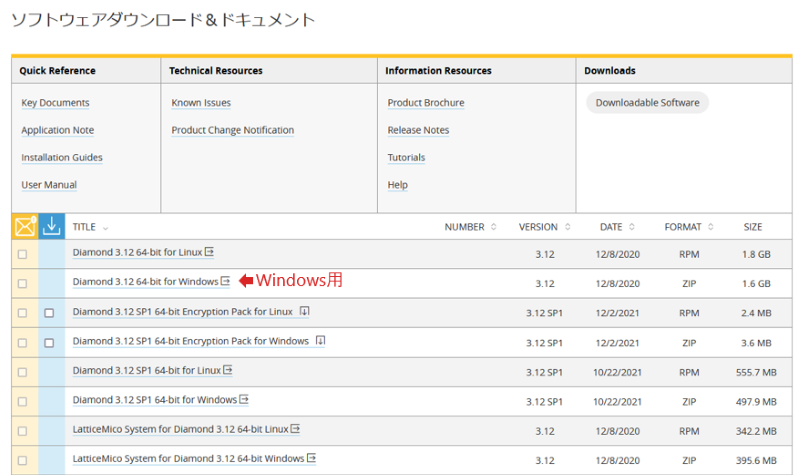The image size is (800, 475).
Task: Open the User Manual link
Action: click(x=49, y=185)
